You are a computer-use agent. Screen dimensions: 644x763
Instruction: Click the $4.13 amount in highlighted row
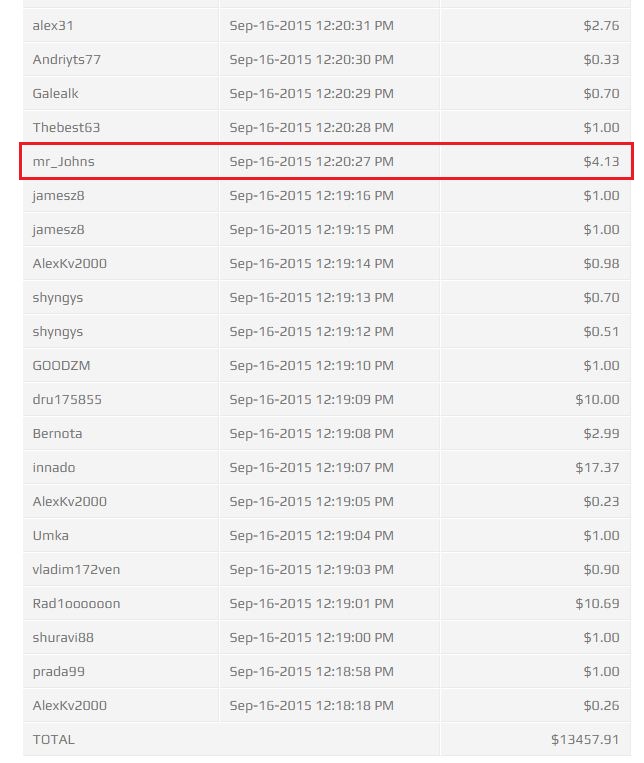pos(601,161)
